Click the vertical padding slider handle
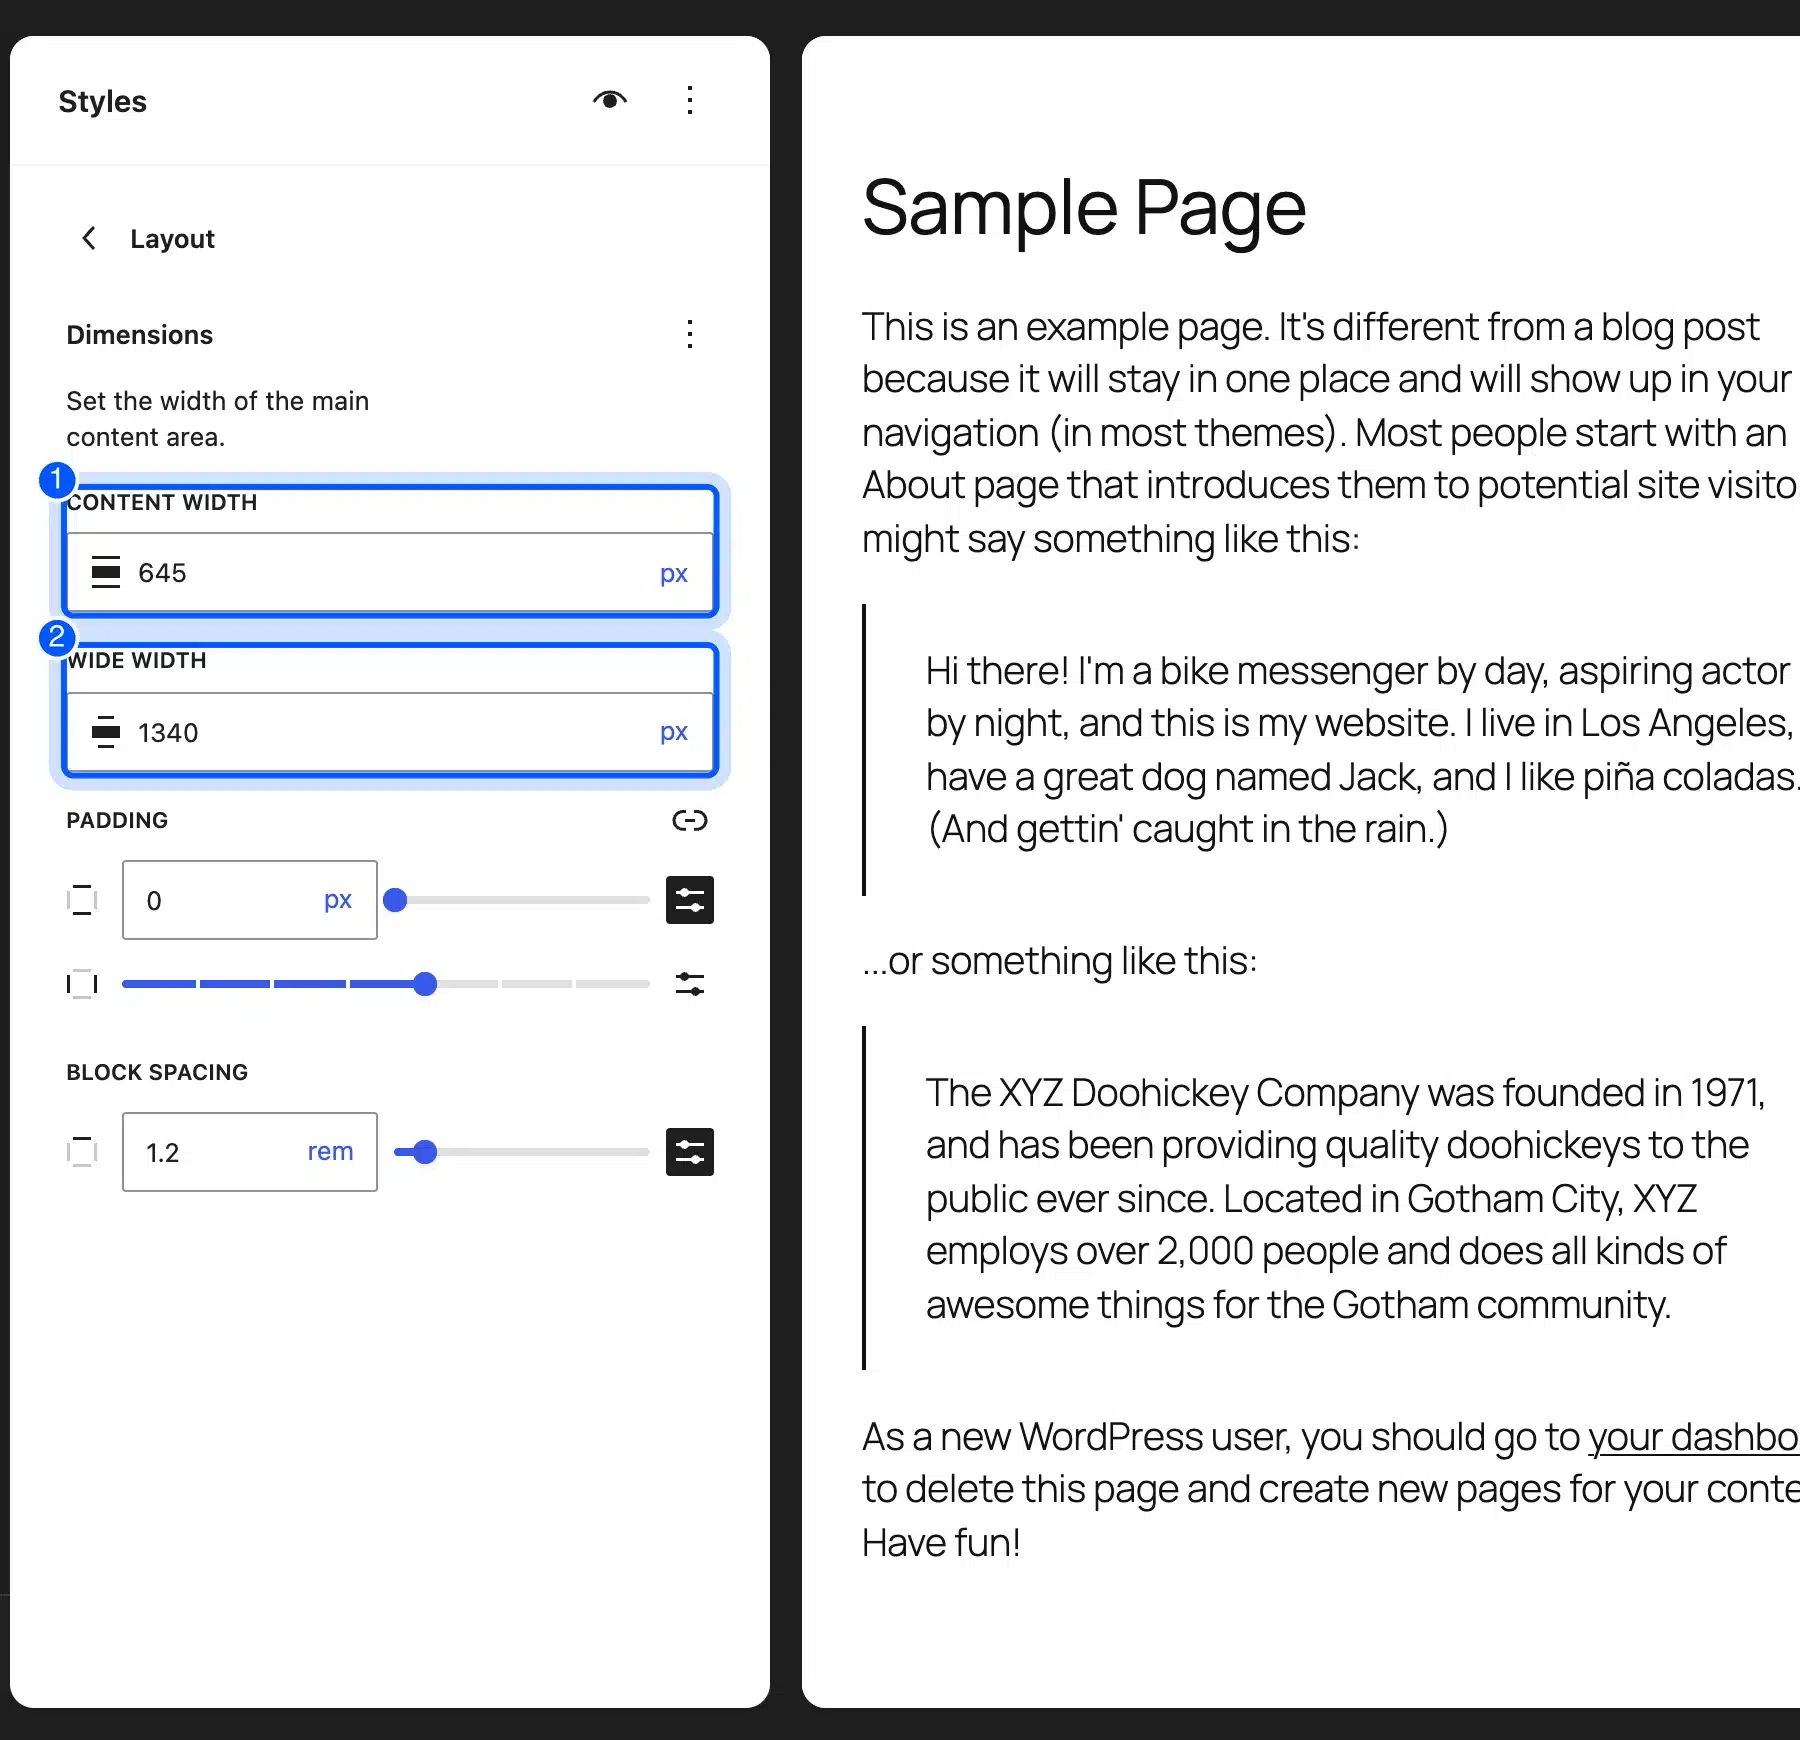The image size is (1800, 1740). (x=395, y=900)
